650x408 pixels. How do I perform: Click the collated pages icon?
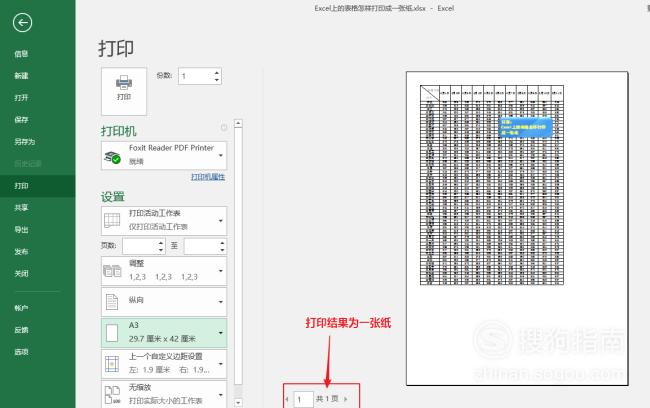click(112, 271)
